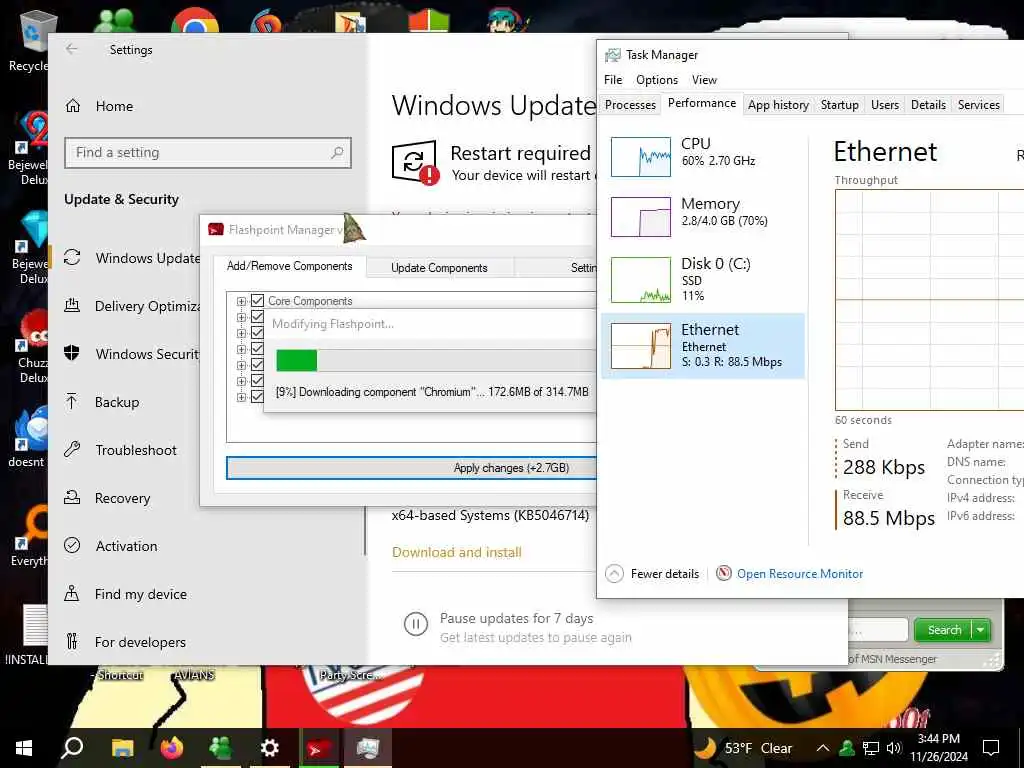The height and width of the screenshot is (768, 1024).
Task: Click the Chromium download progress bar
Action: (x=436, y=360)
